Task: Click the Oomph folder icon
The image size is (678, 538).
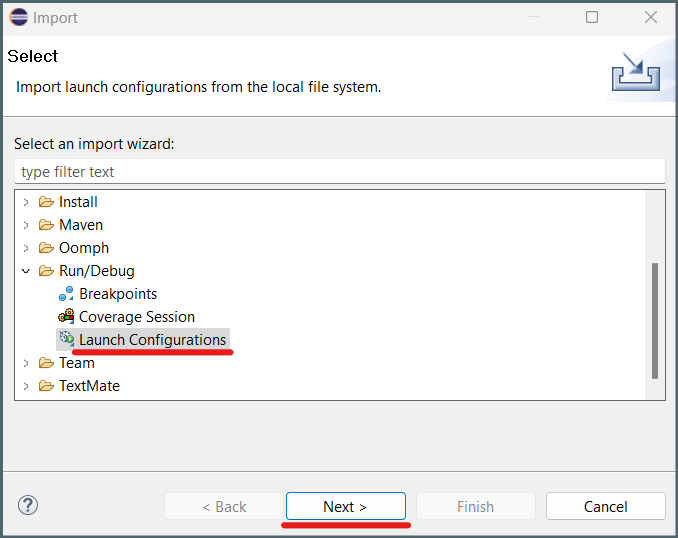Action: tap(46, 248)
